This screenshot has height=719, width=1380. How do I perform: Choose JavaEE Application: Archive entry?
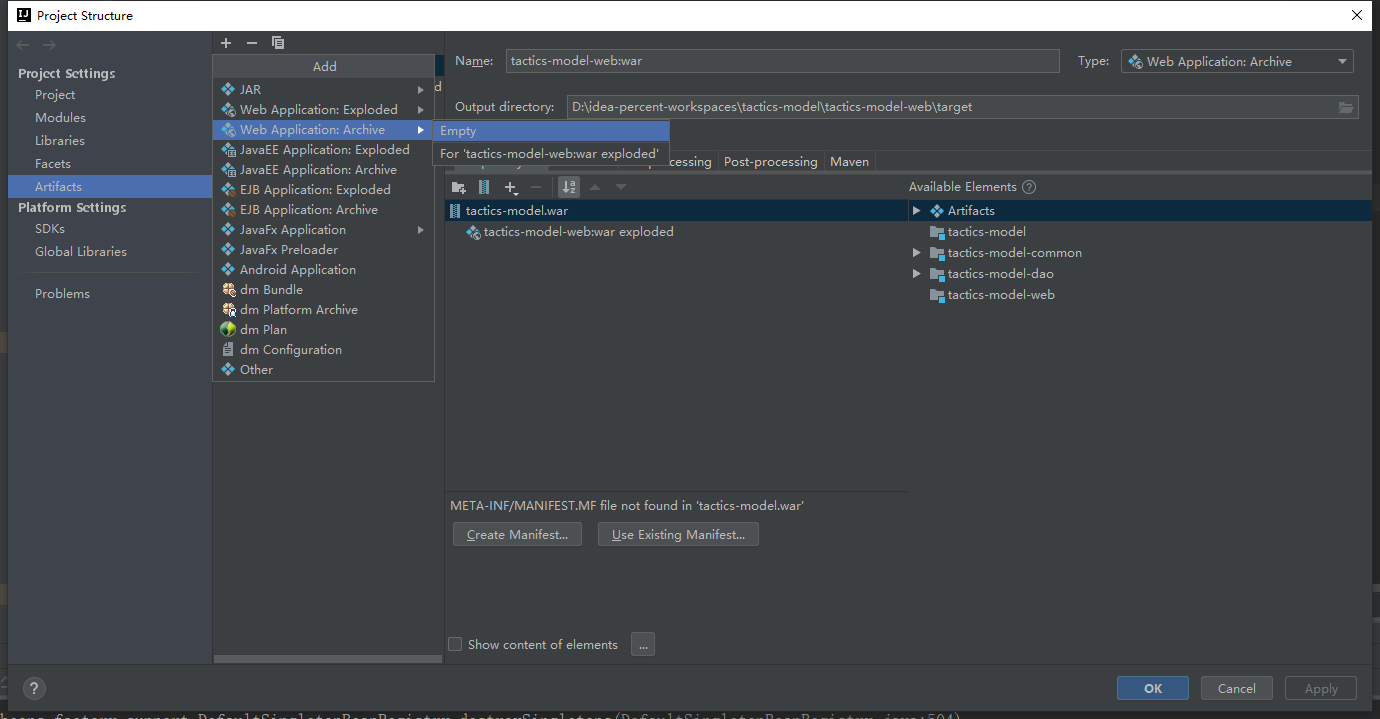[324, 169]
